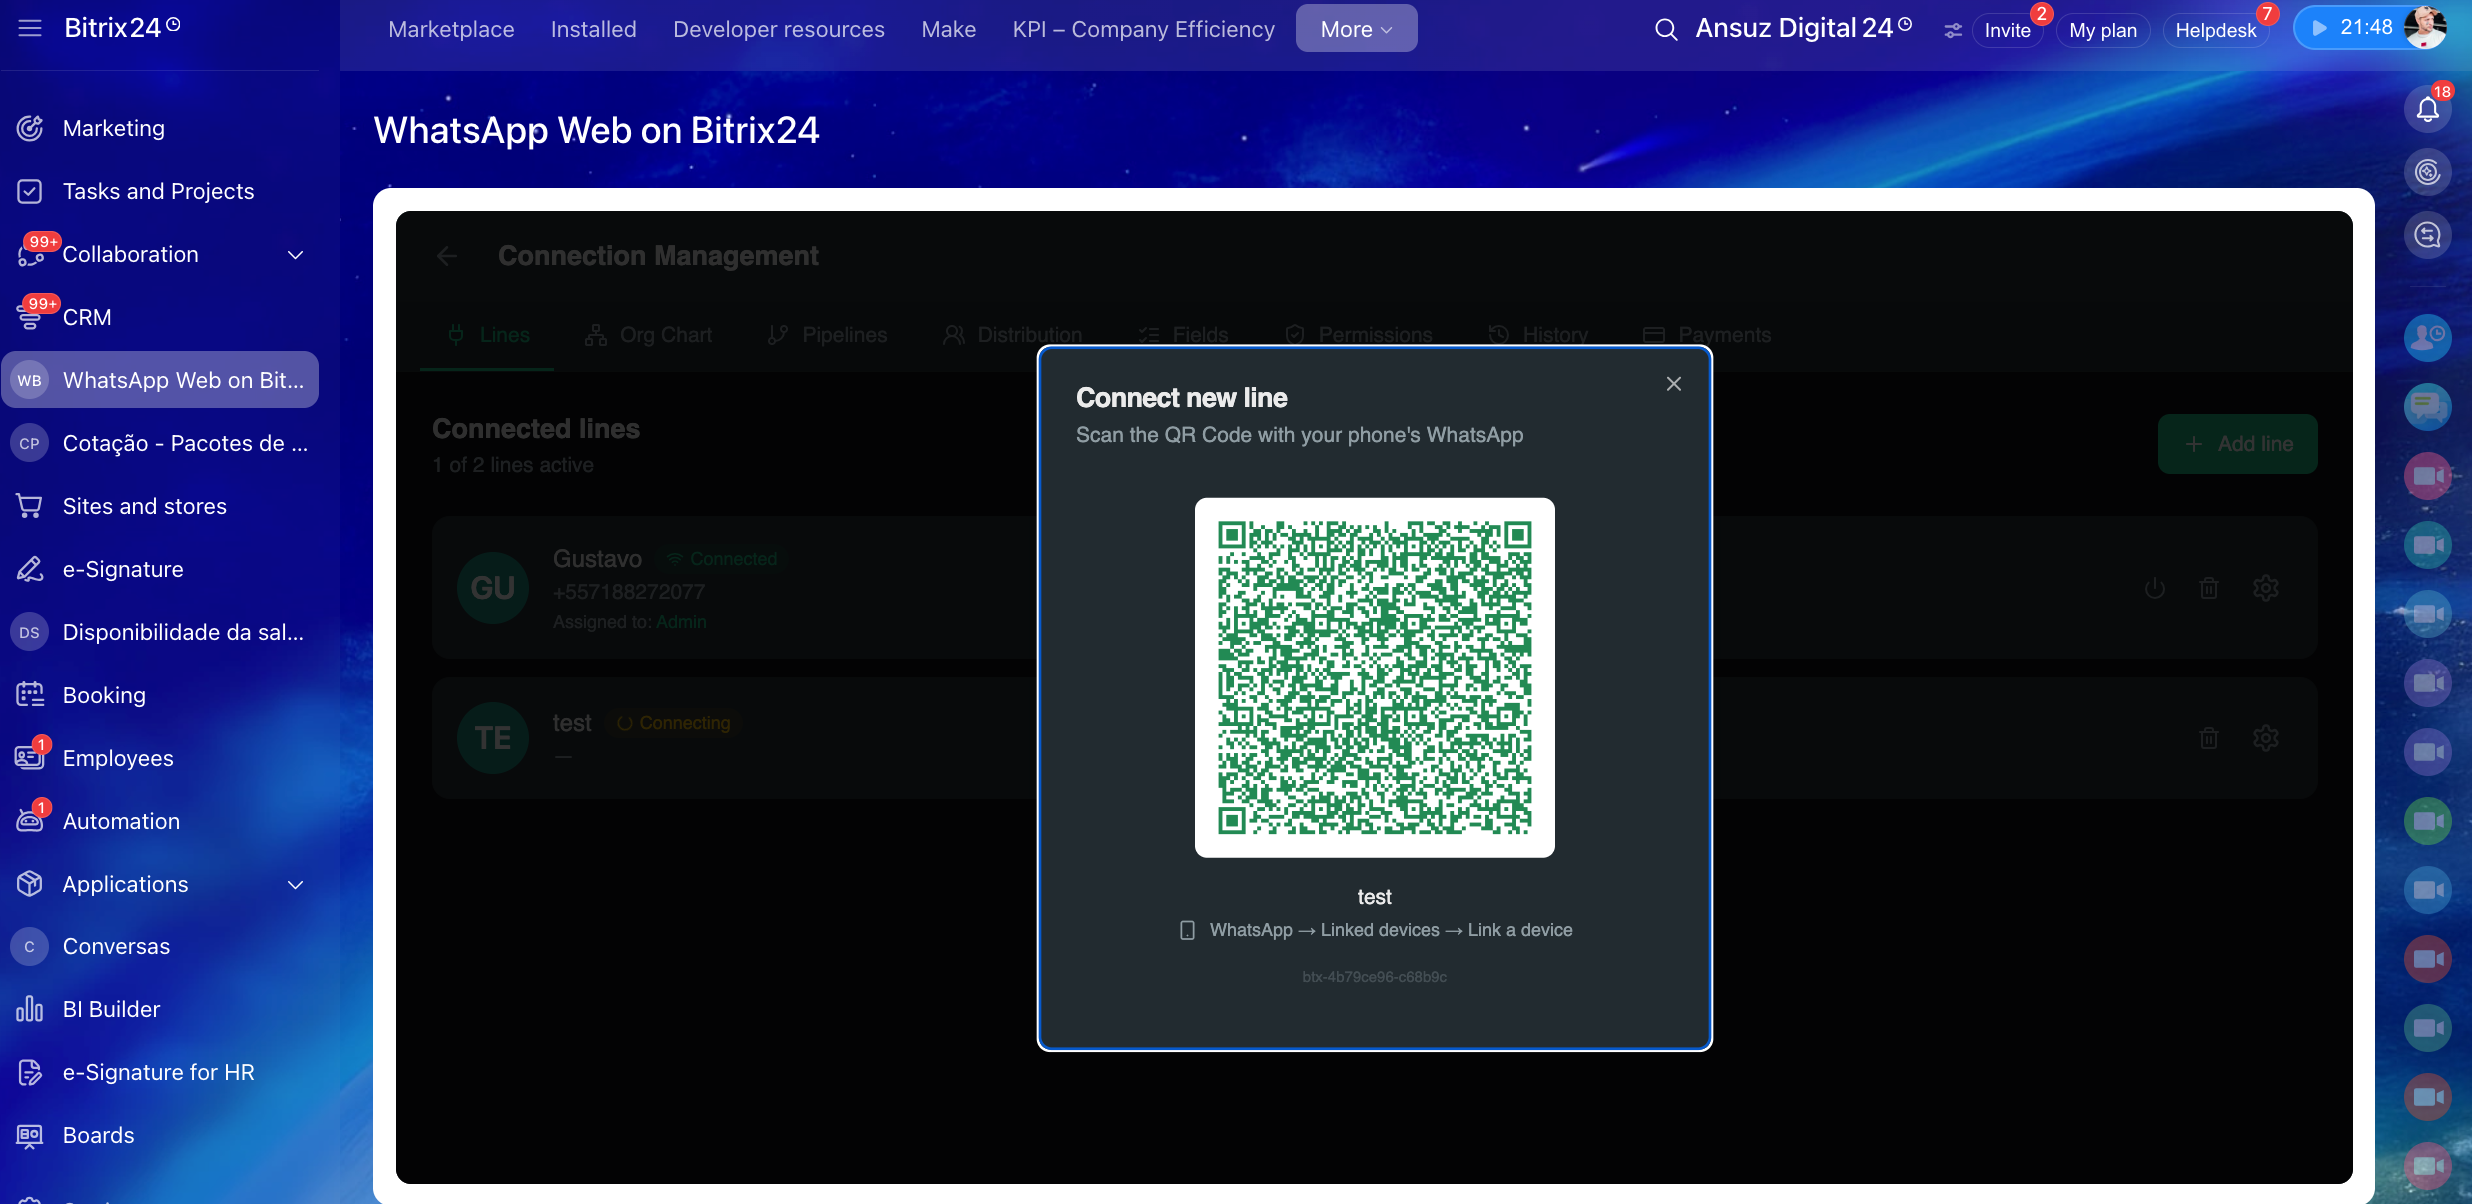Switch to the Distribution tab
This screenshot has width=2472, height=1204.
coord(1012,335)
